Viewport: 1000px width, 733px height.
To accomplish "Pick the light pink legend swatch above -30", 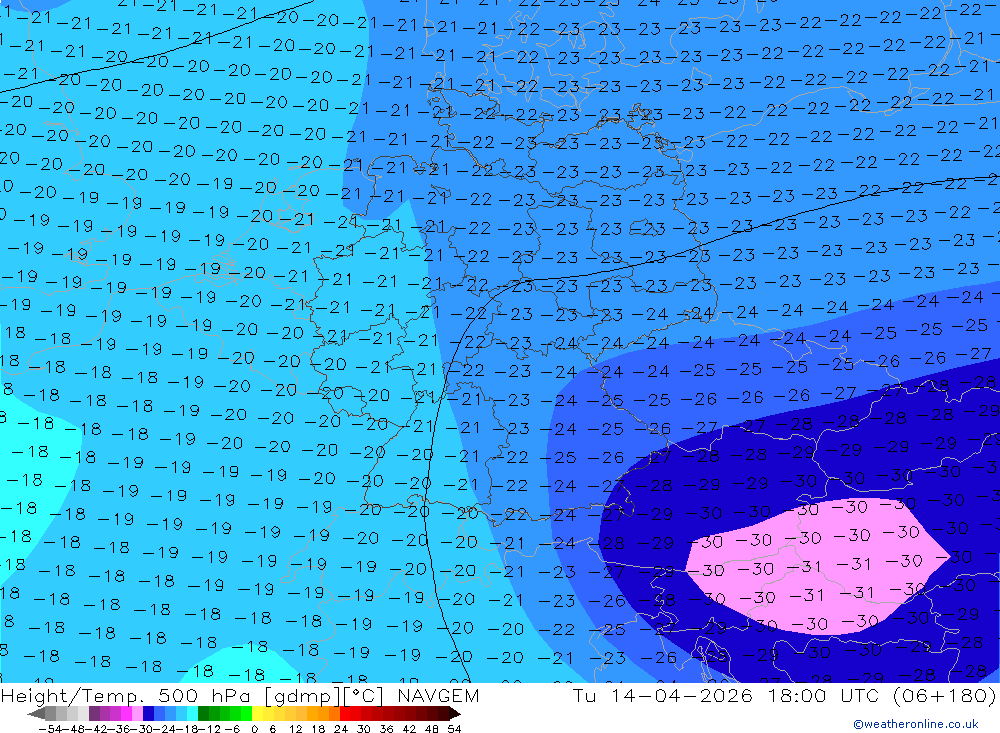I will tap(137, 714).
